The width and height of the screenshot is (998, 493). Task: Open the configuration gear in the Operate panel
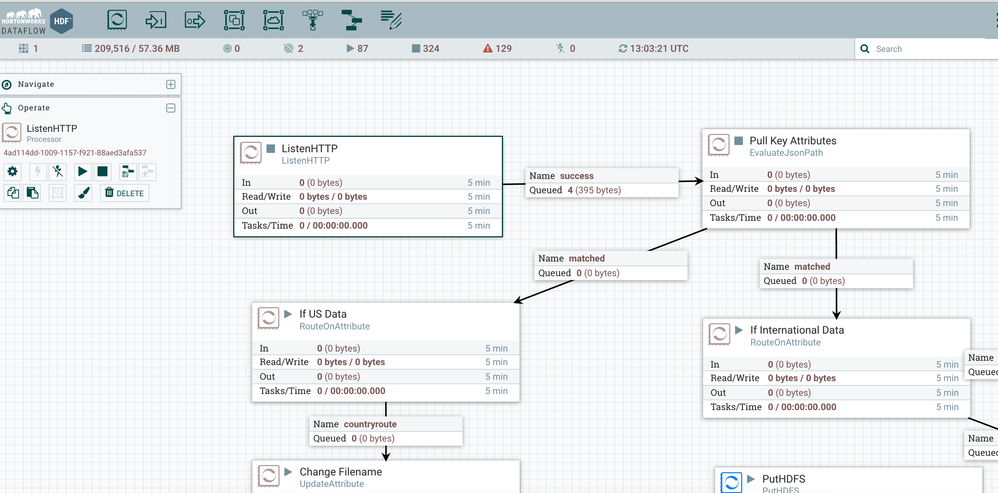13,172
